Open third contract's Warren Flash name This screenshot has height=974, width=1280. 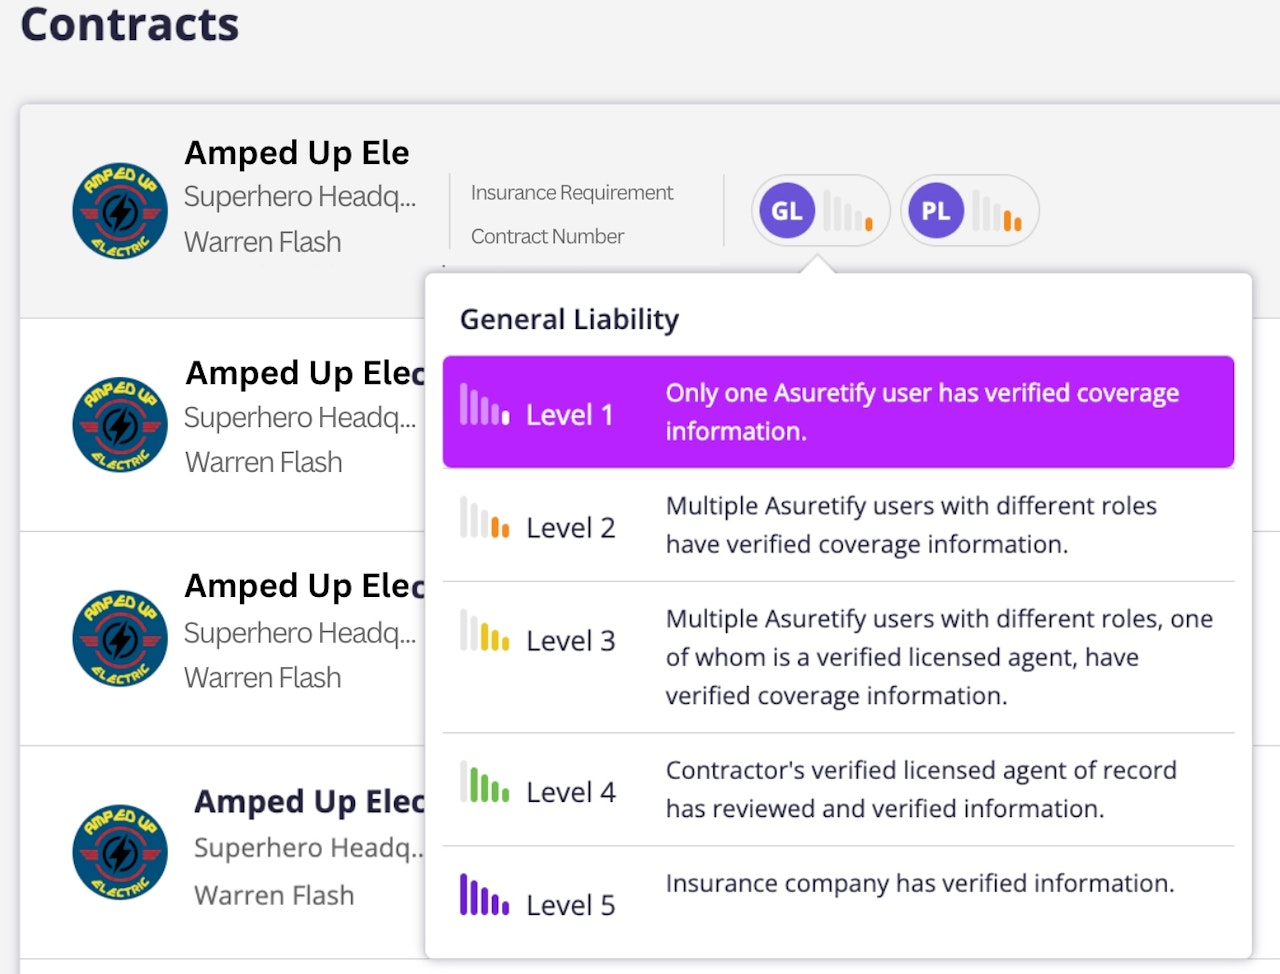click(x=263, y=678)
